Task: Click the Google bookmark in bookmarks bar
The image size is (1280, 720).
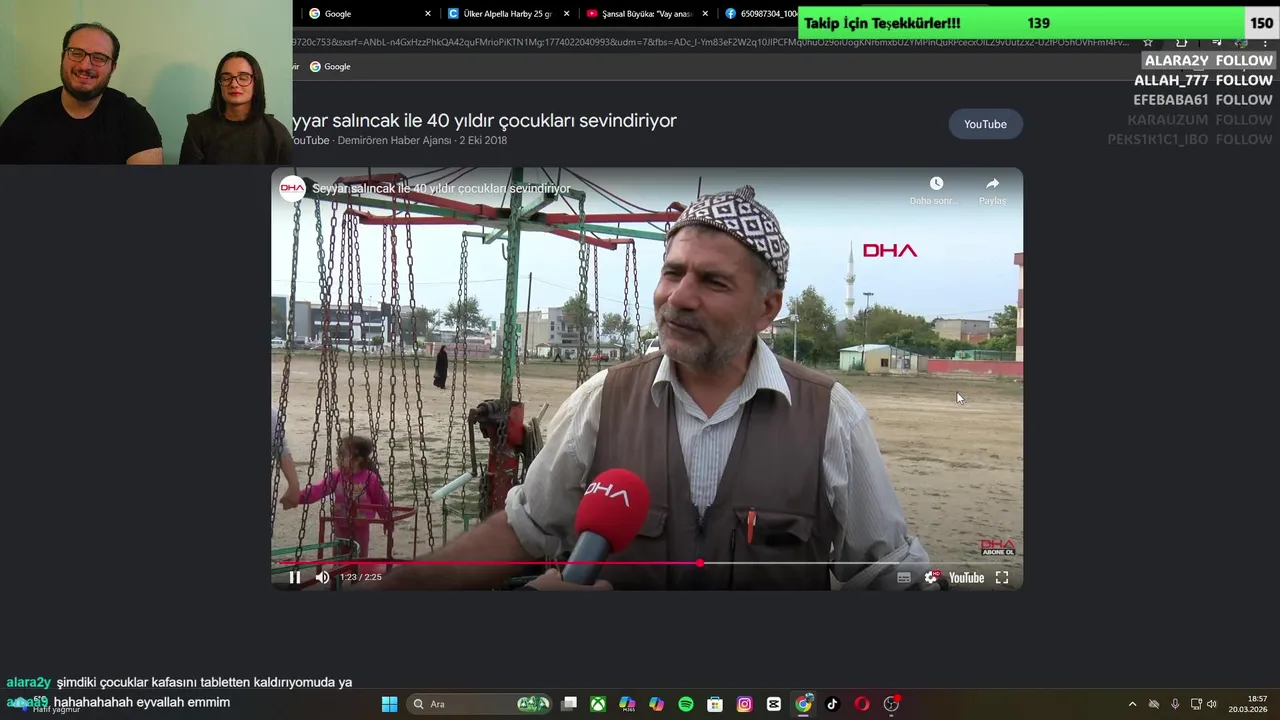Action: 330,66
